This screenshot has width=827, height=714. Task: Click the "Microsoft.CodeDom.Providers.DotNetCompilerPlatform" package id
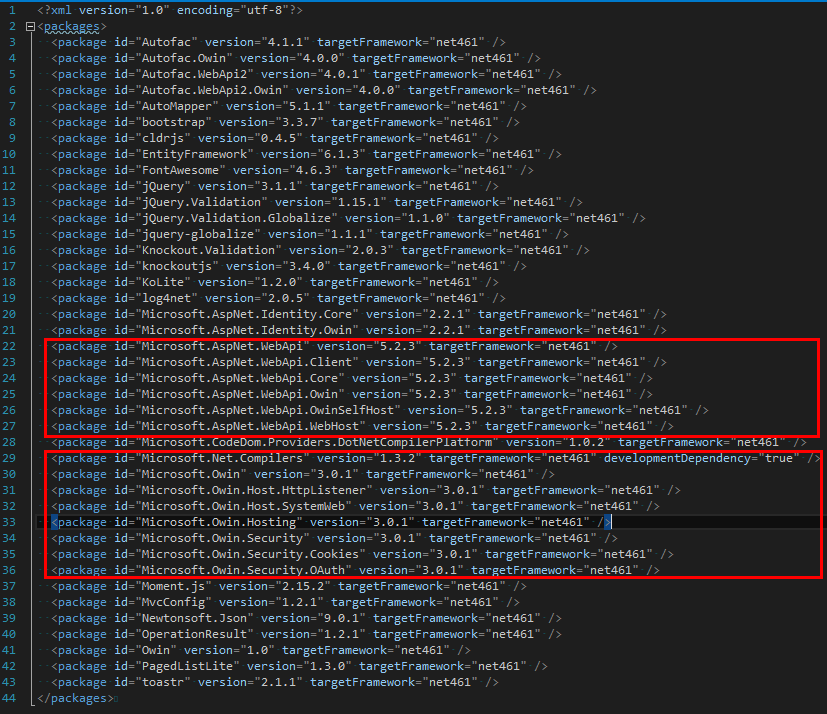click(317, 442)
